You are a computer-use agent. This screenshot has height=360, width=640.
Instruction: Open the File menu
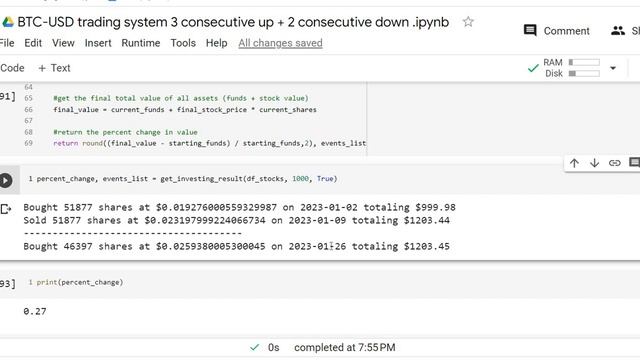pos(7,43)
